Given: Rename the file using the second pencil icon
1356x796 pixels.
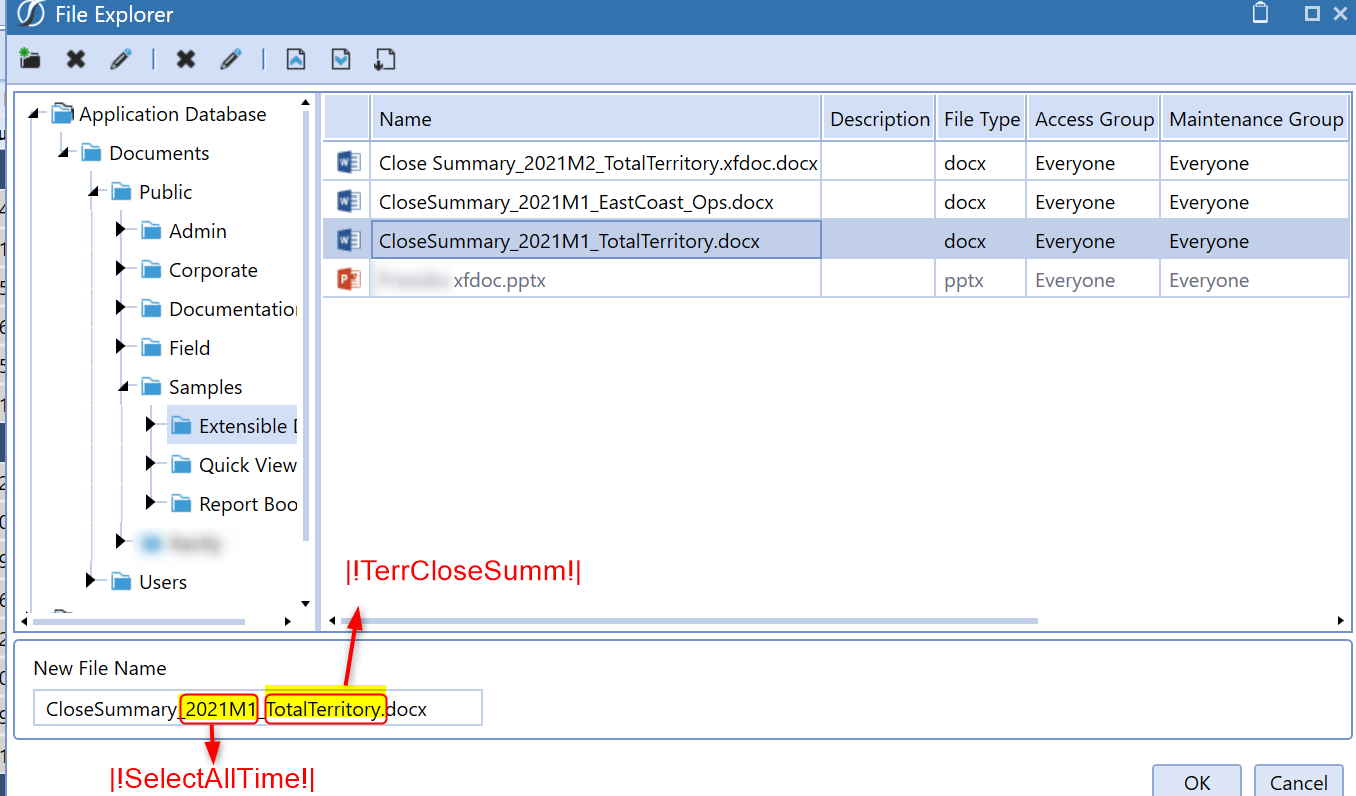Looking at the screenshot, I should [231, 59].
